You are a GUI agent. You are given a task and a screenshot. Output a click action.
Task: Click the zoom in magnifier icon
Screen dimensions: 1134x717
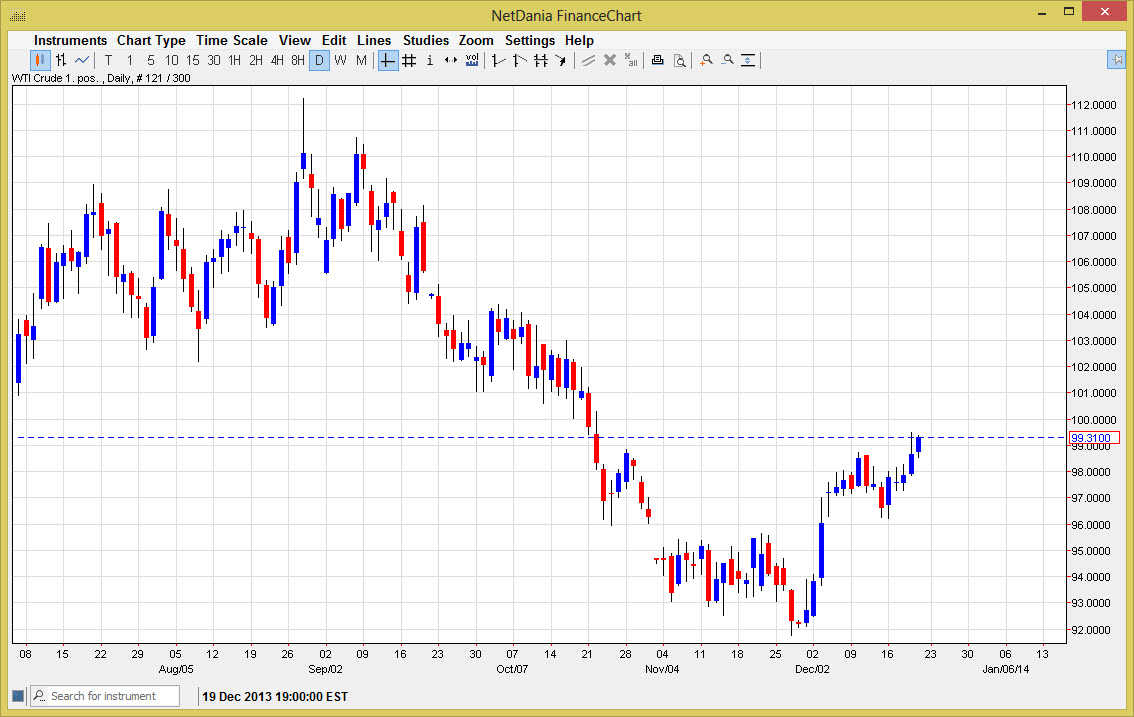tap(706, 60)
